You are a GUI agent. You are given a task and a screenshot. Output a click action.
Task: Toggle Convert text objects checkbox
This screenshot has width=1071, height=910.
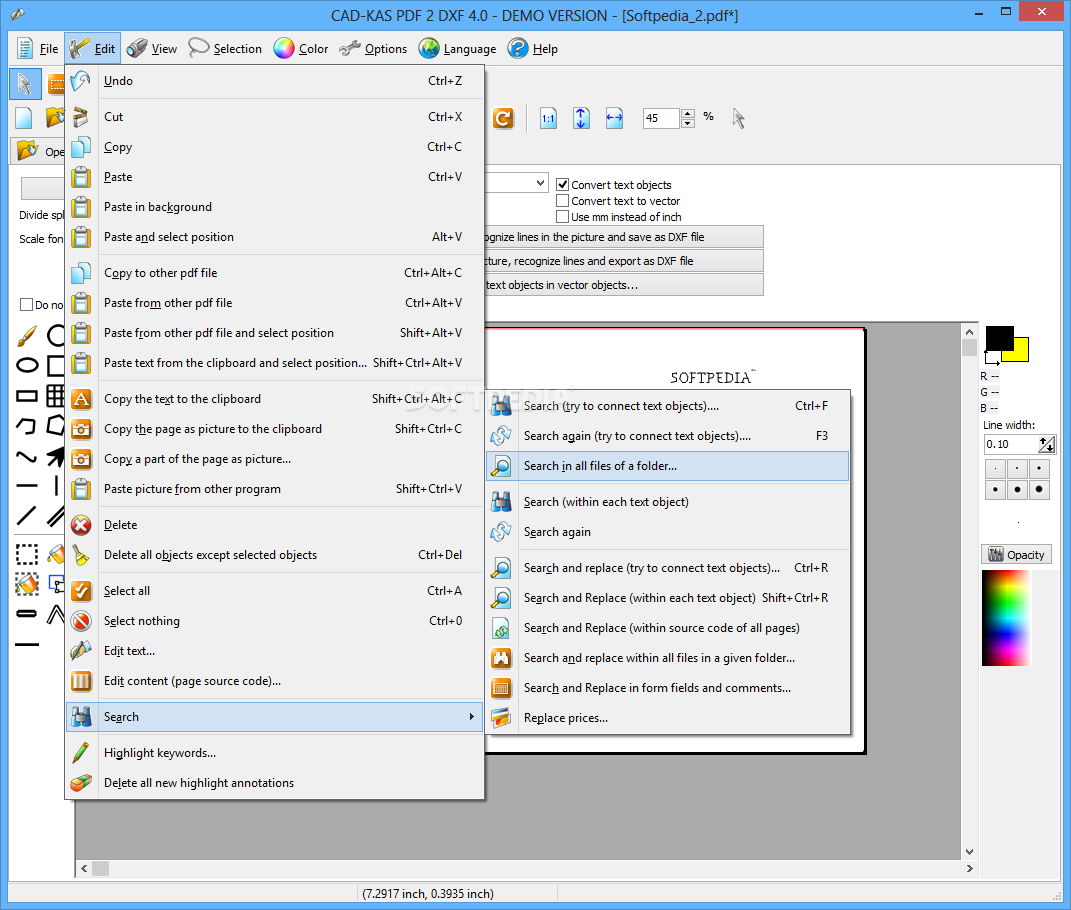[x=563, y=184]
